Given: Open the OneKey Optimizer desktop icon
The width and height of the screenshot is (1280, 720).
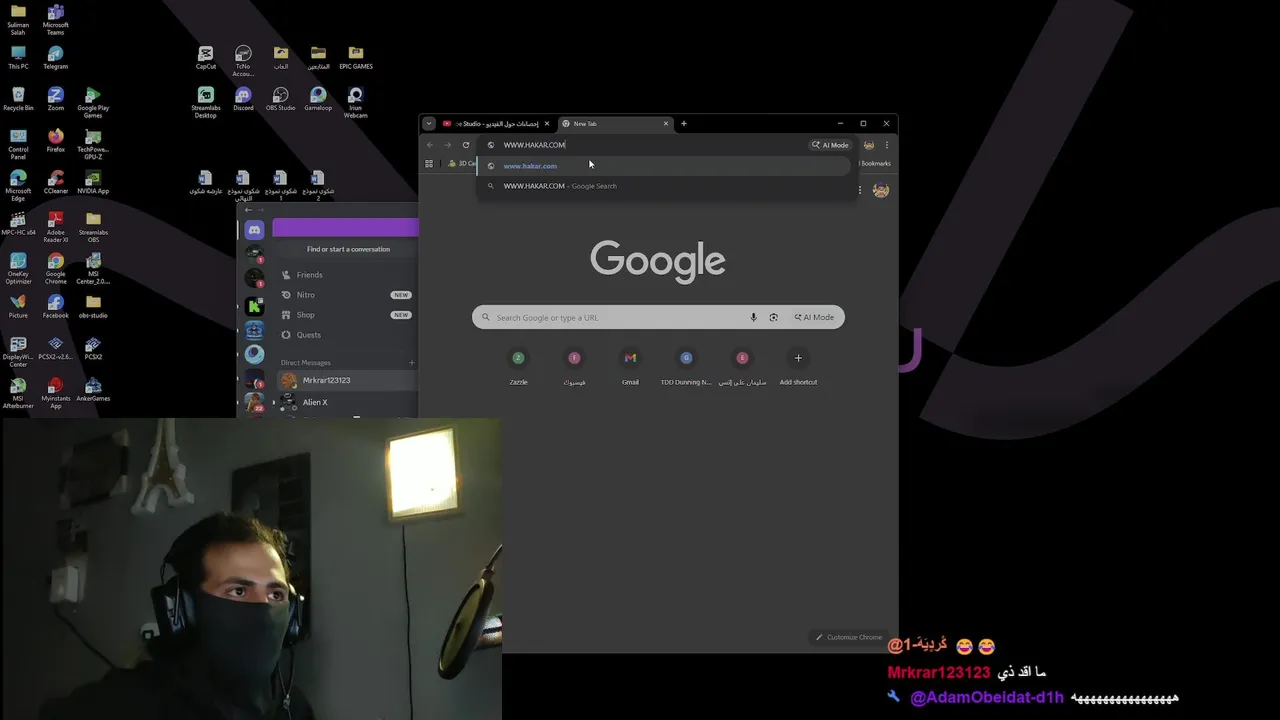Looking at the screenshot, I should coord(18,269).
